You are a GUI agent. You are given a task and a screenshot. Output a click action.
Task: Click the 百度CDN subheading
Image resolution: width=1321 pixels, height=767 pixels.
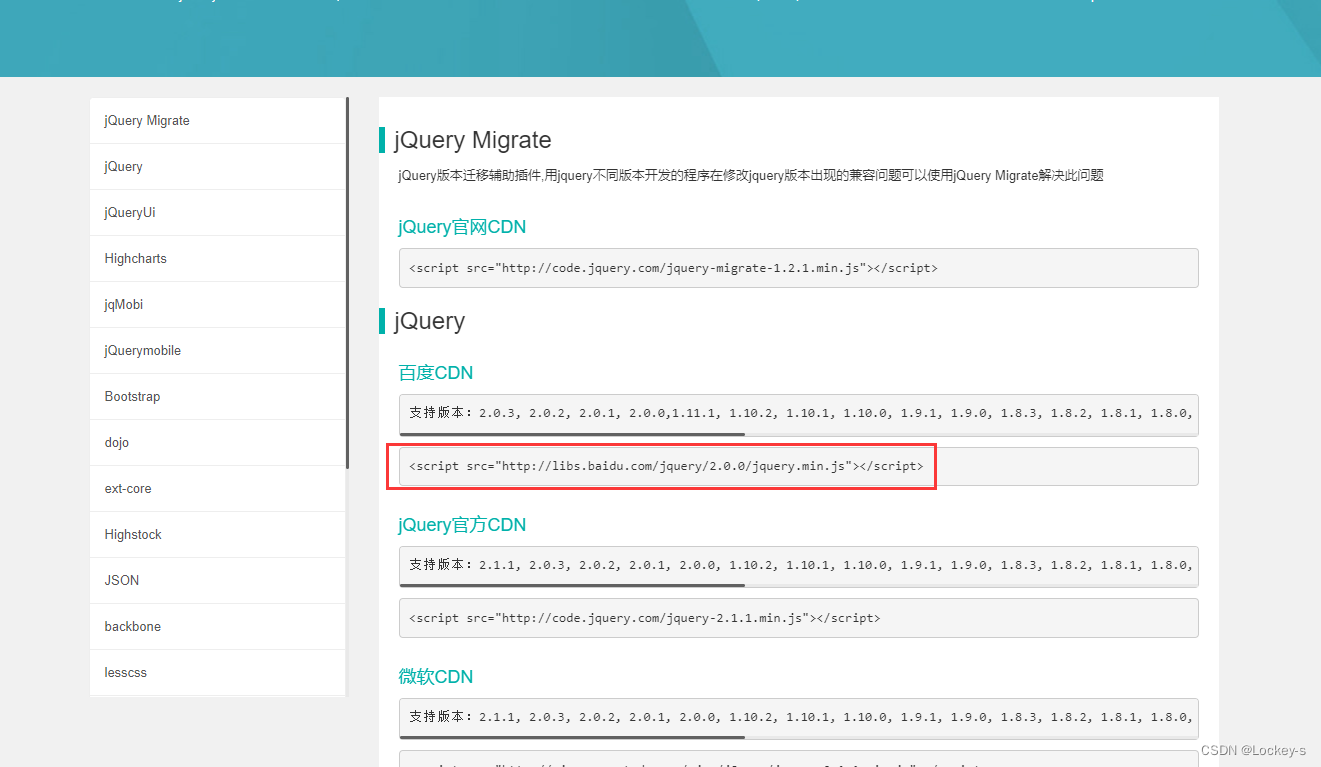point(436,373)
